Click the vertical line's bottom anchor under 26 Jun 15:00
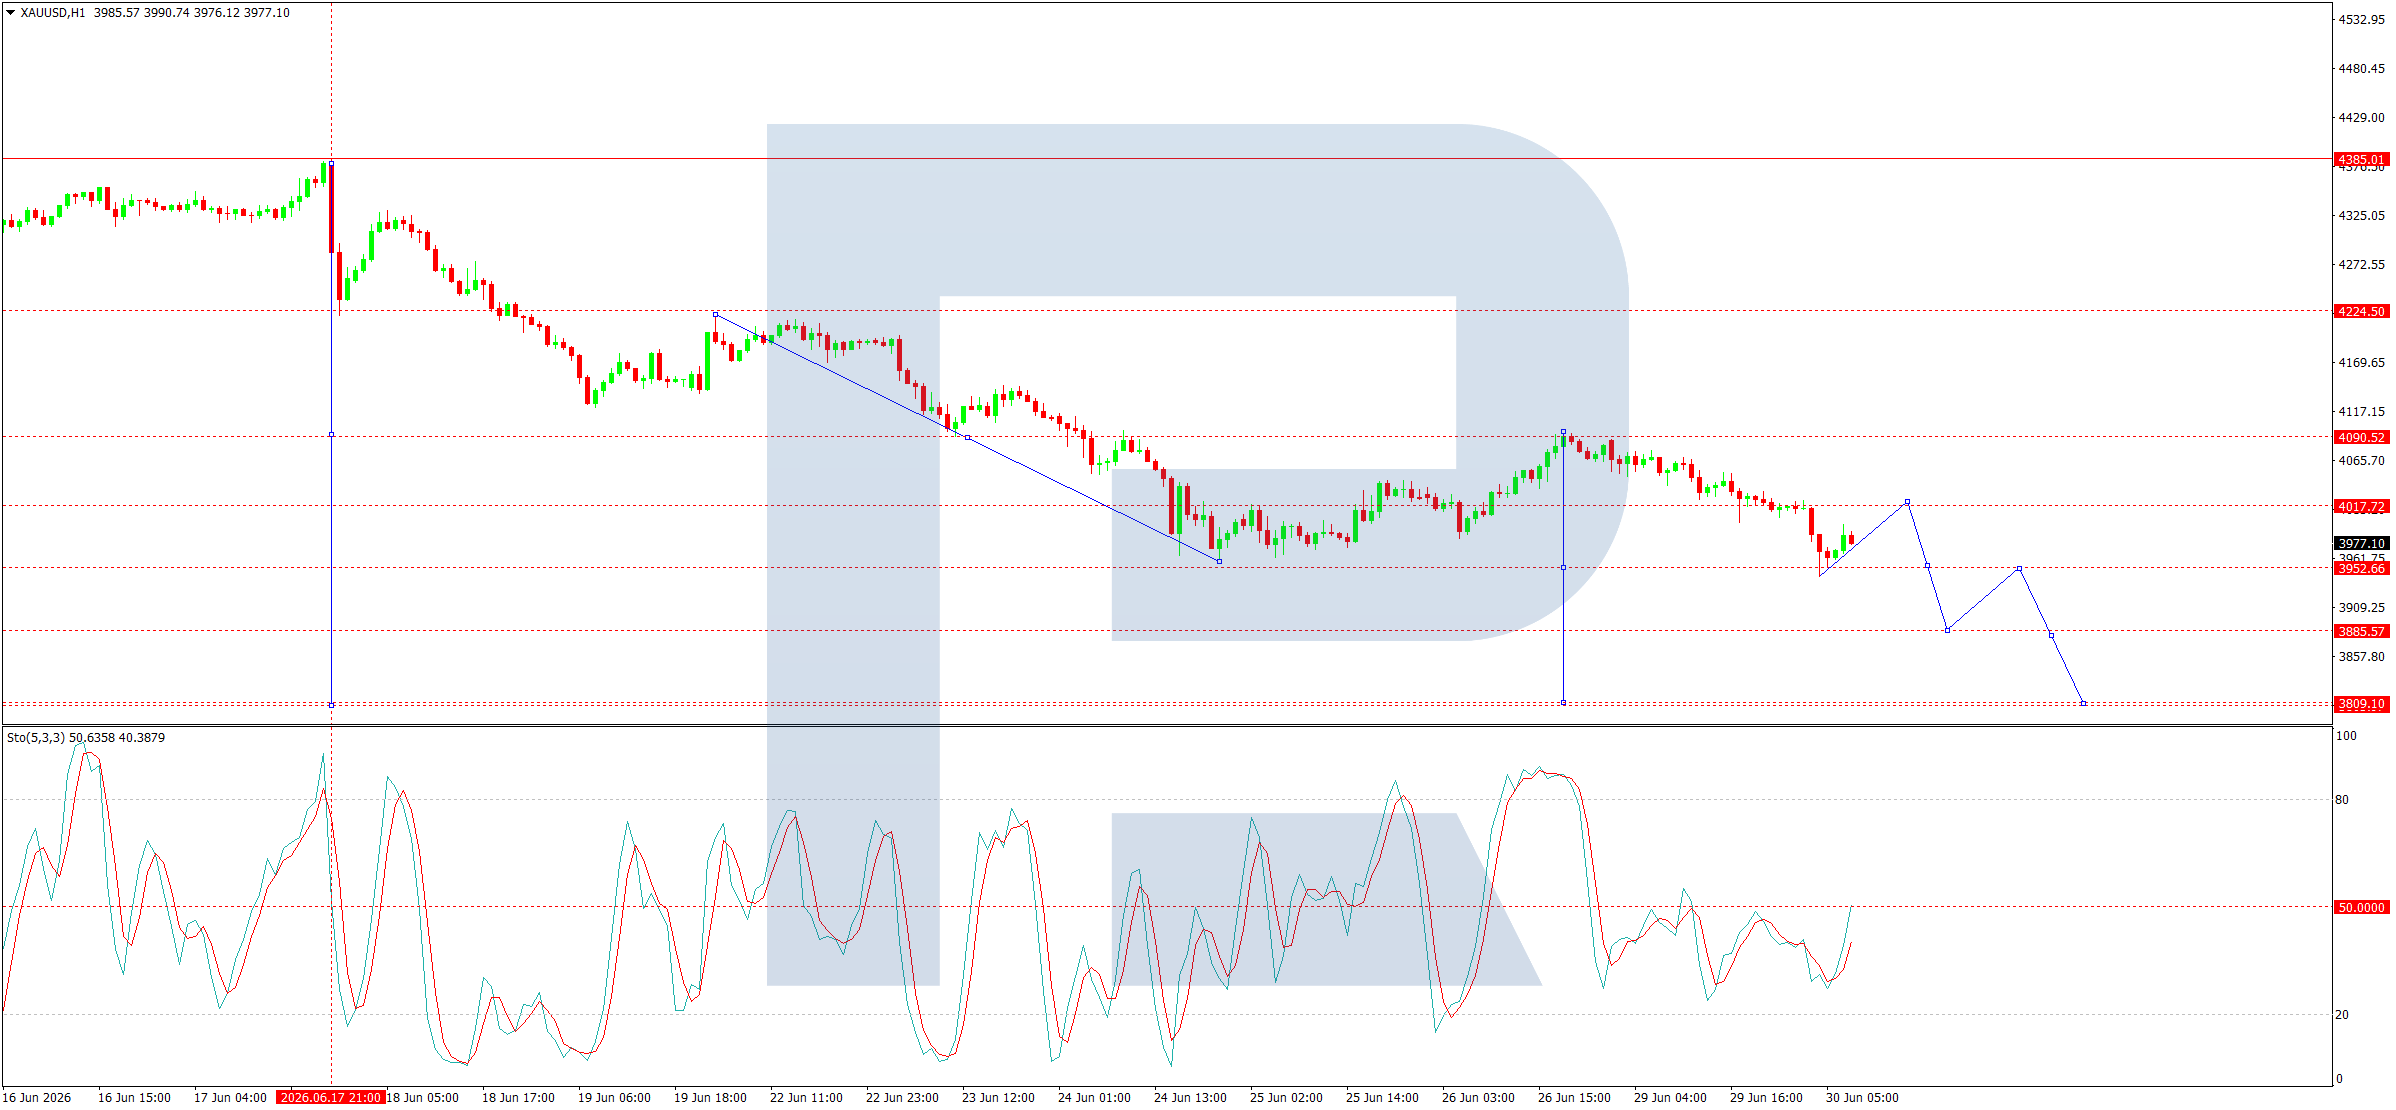This screenshot has width=2396, height=1110. coord(1563,703)
